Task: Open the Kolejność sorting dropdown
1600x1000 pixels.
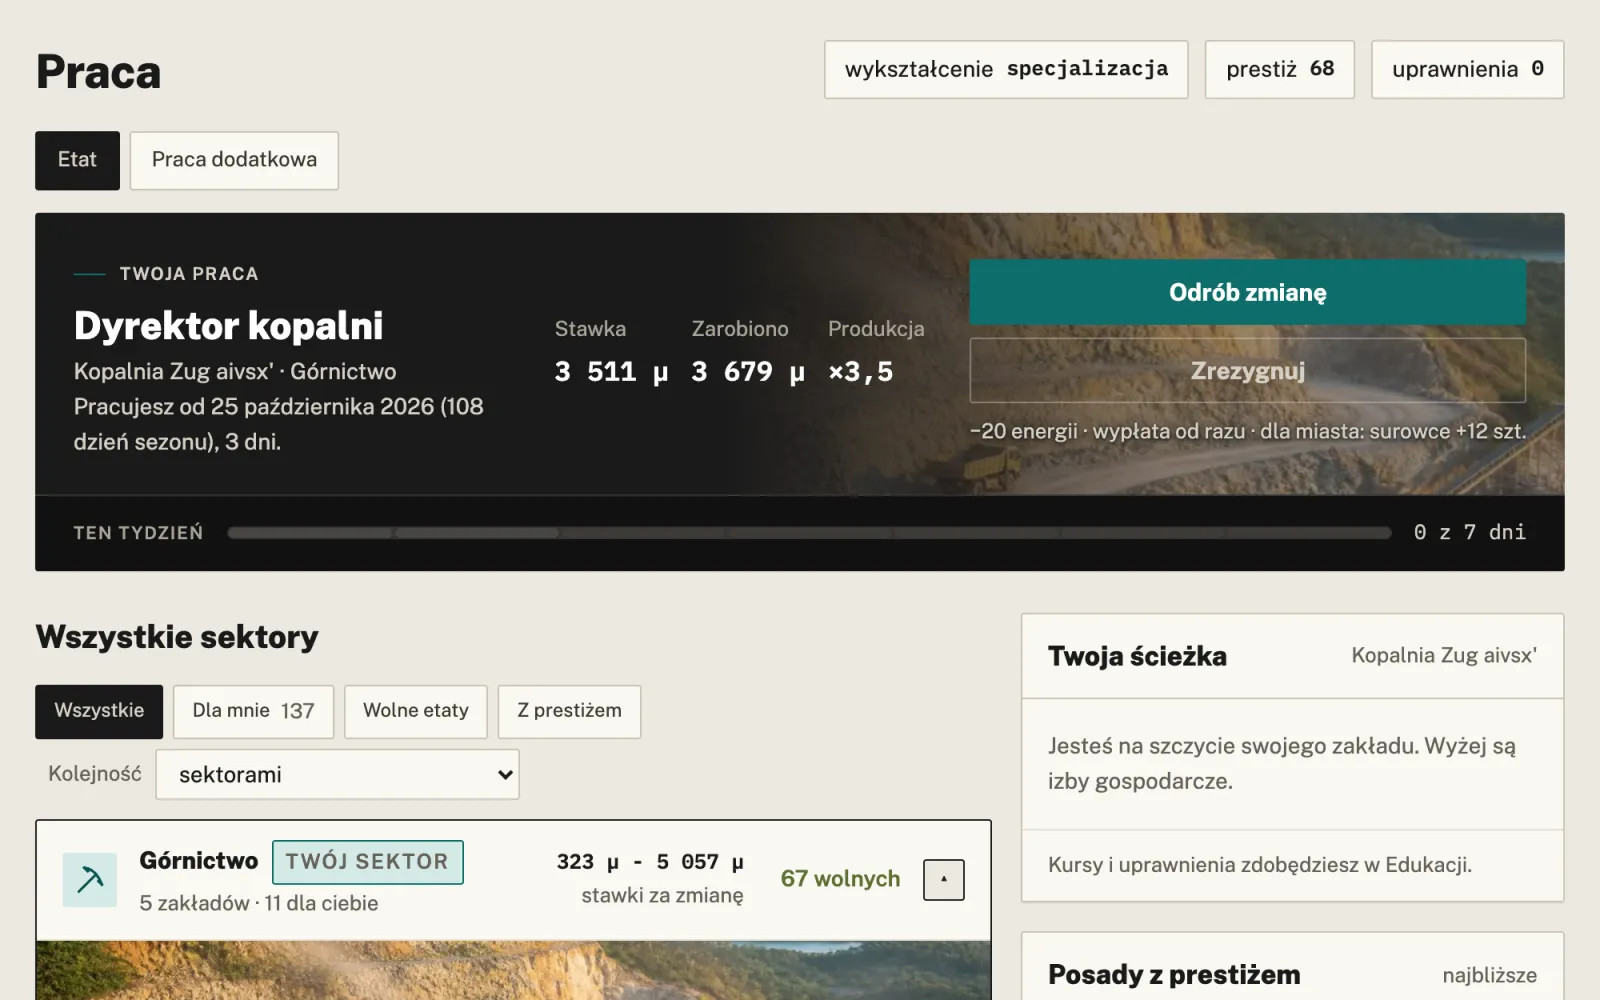Action: 337,775
